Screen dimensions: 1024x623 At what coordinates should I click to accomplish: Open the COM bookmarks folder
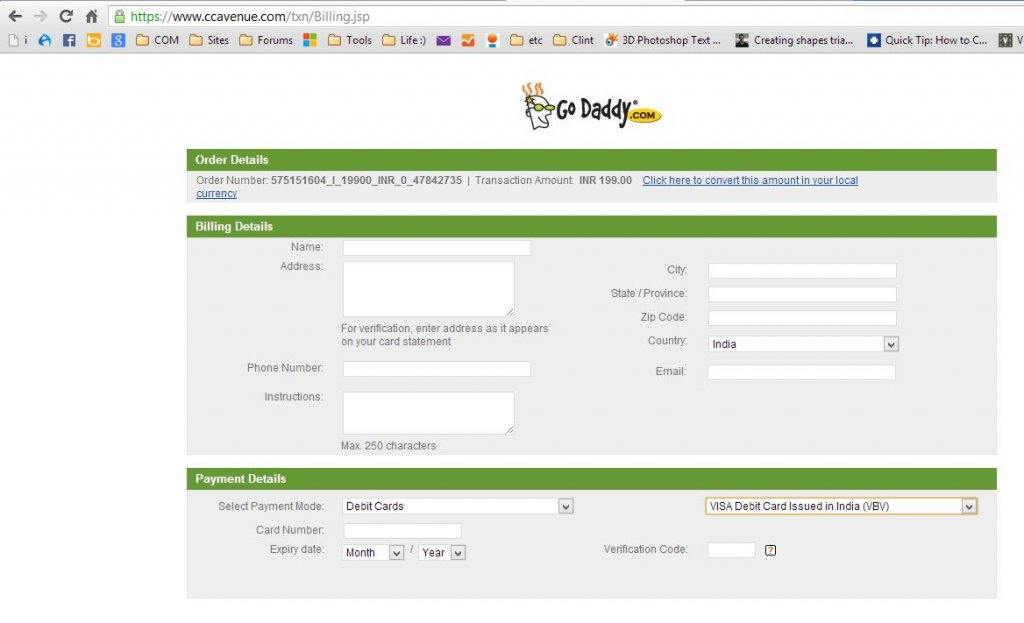coord(157,40)
